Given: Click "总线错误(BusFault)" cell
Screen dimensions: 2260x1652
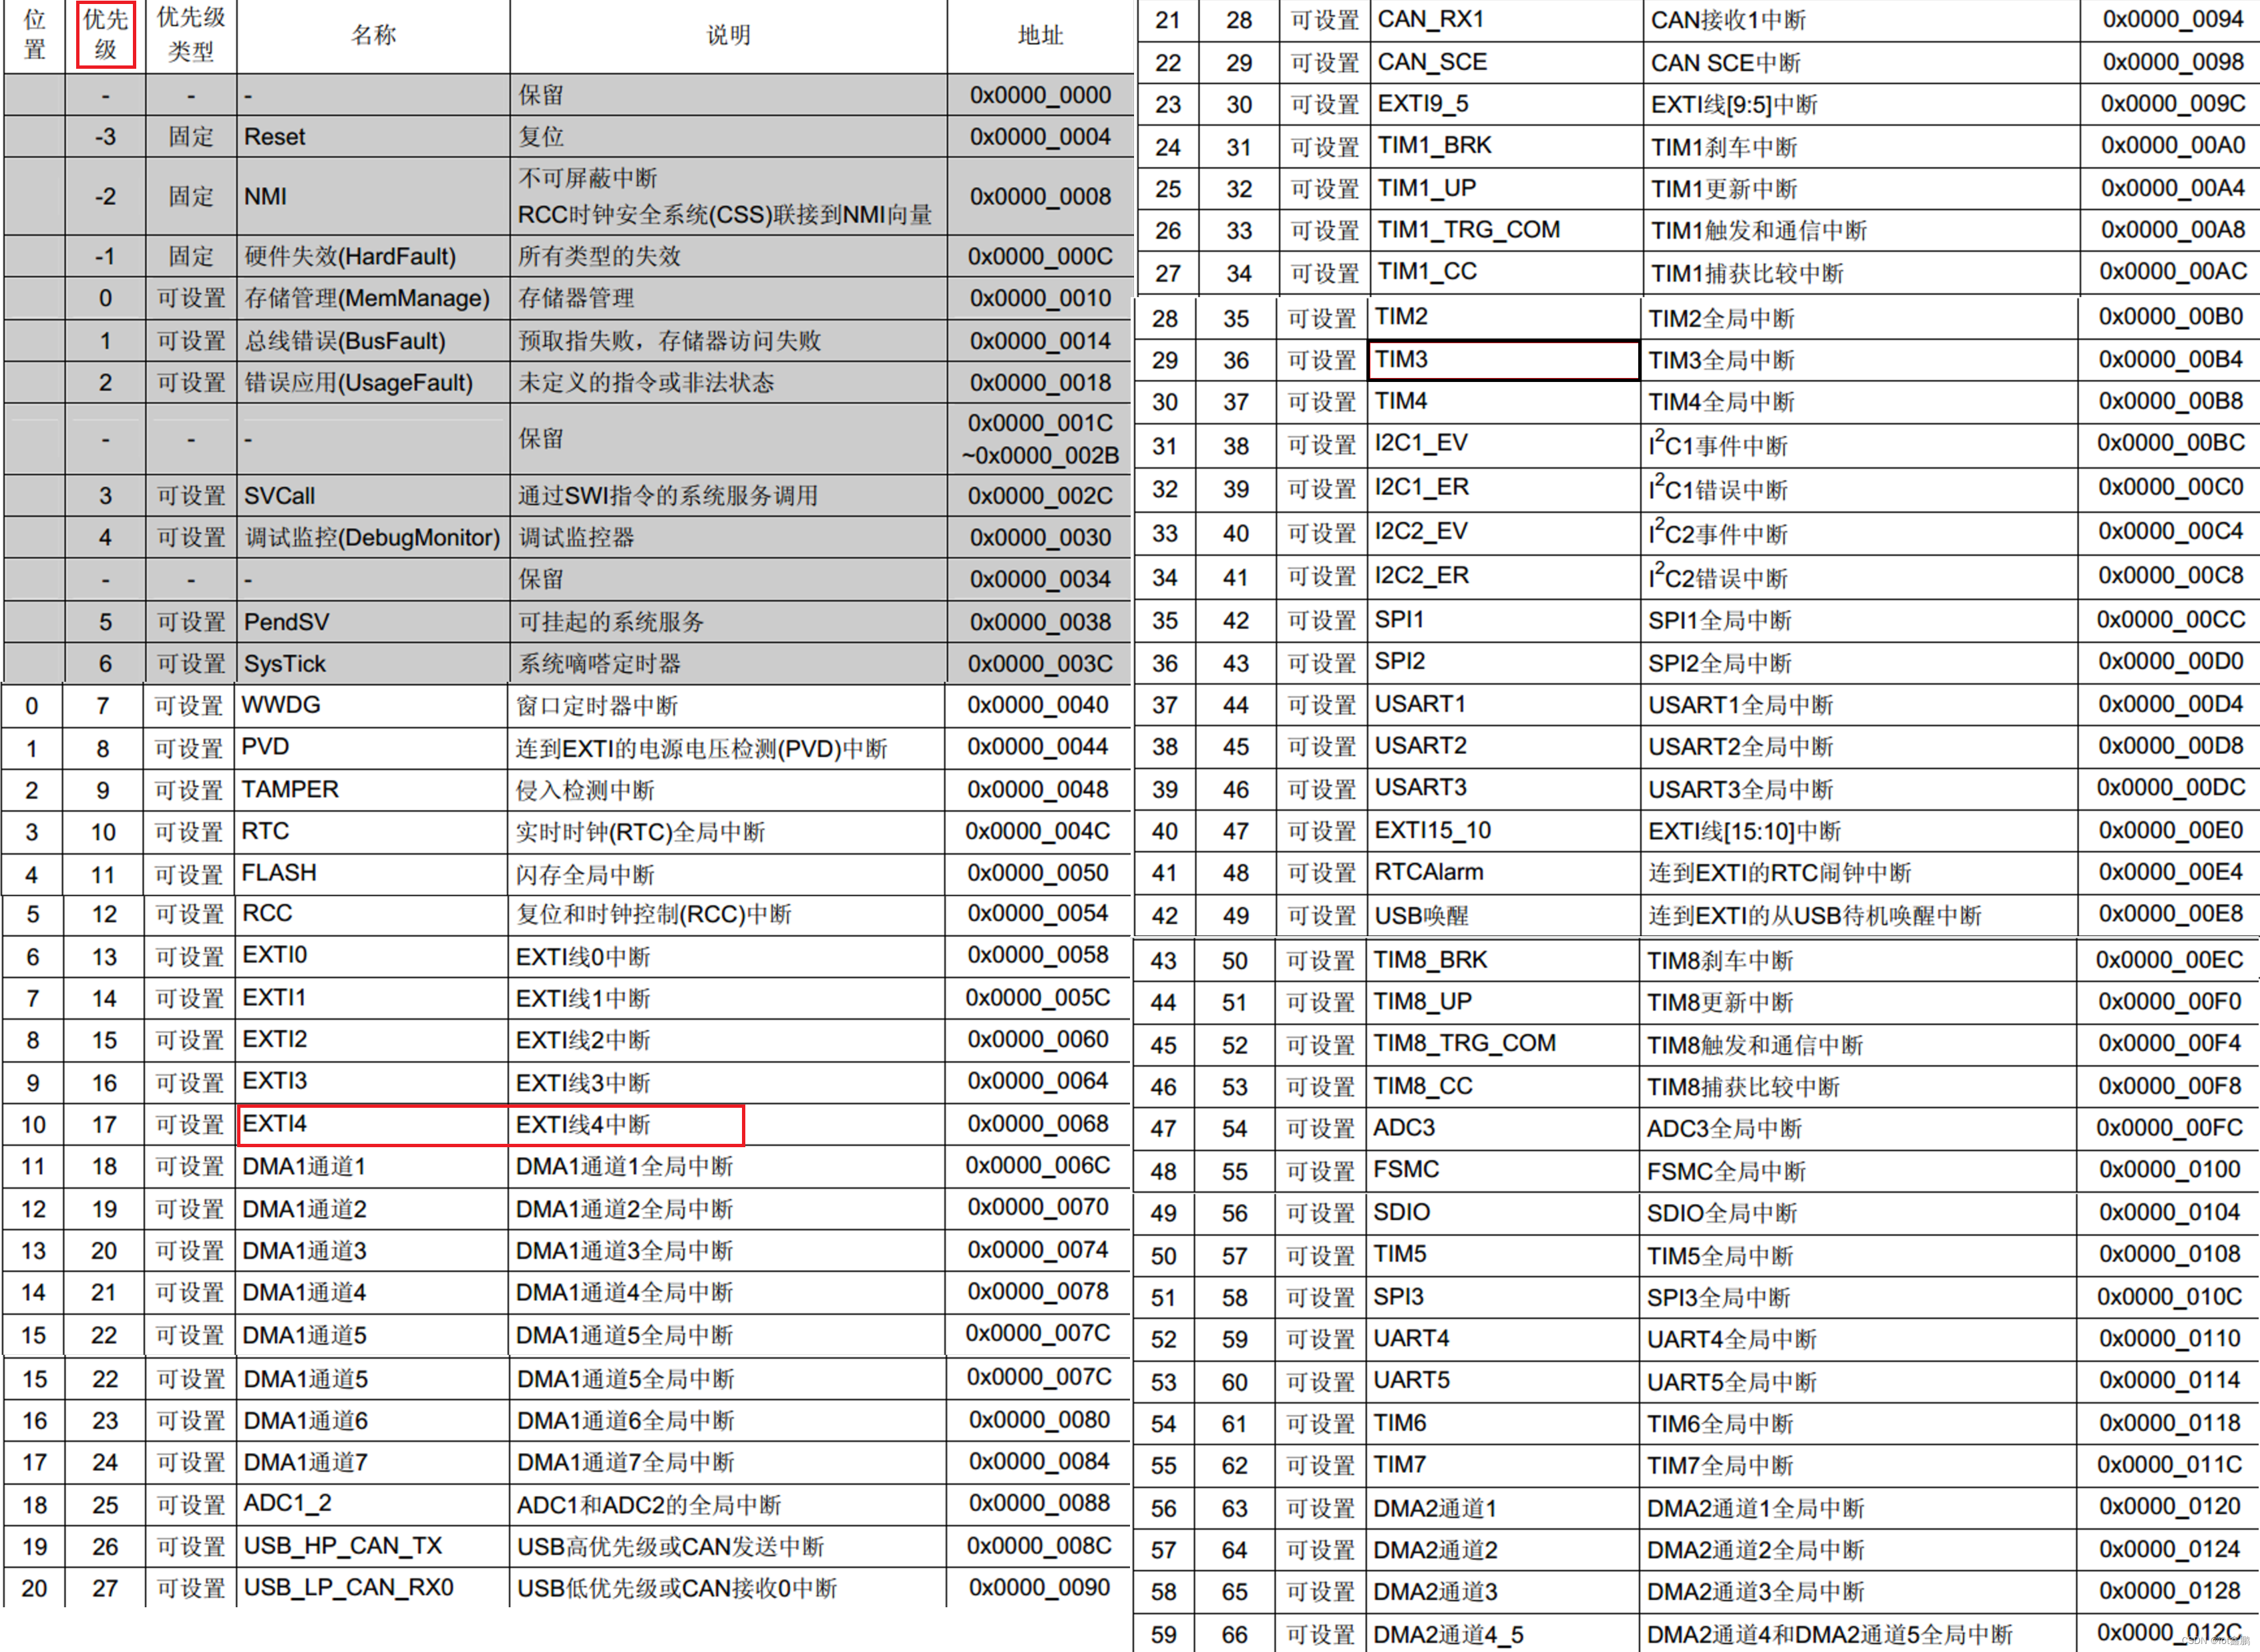Looking at the screenshot, I should tap(373, 341).
